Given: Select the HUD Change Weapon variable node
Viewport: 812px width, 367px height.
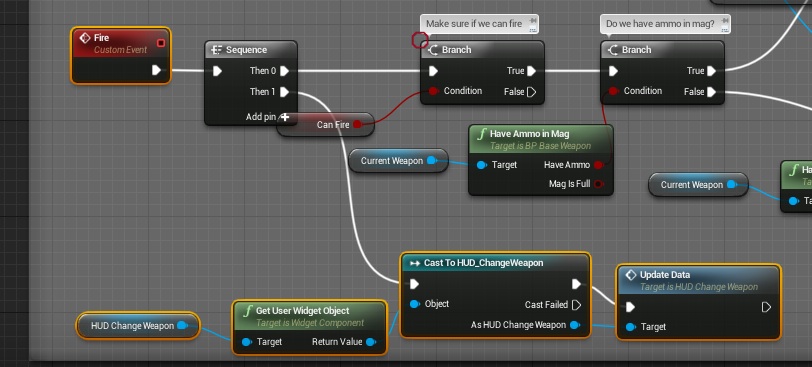Looking at the screenshot, I should [138, 326].
